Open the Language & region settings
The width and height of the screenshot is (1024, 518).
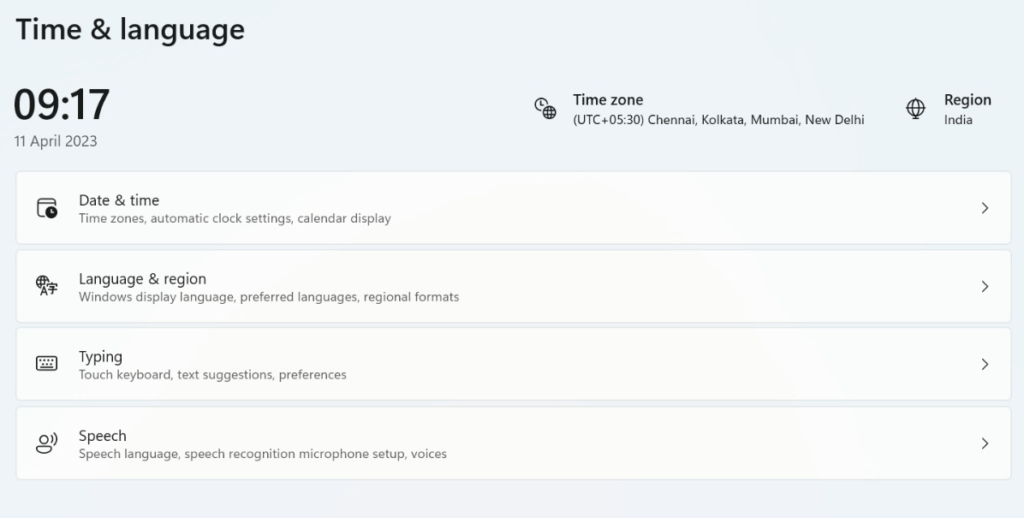pos(142,279)
